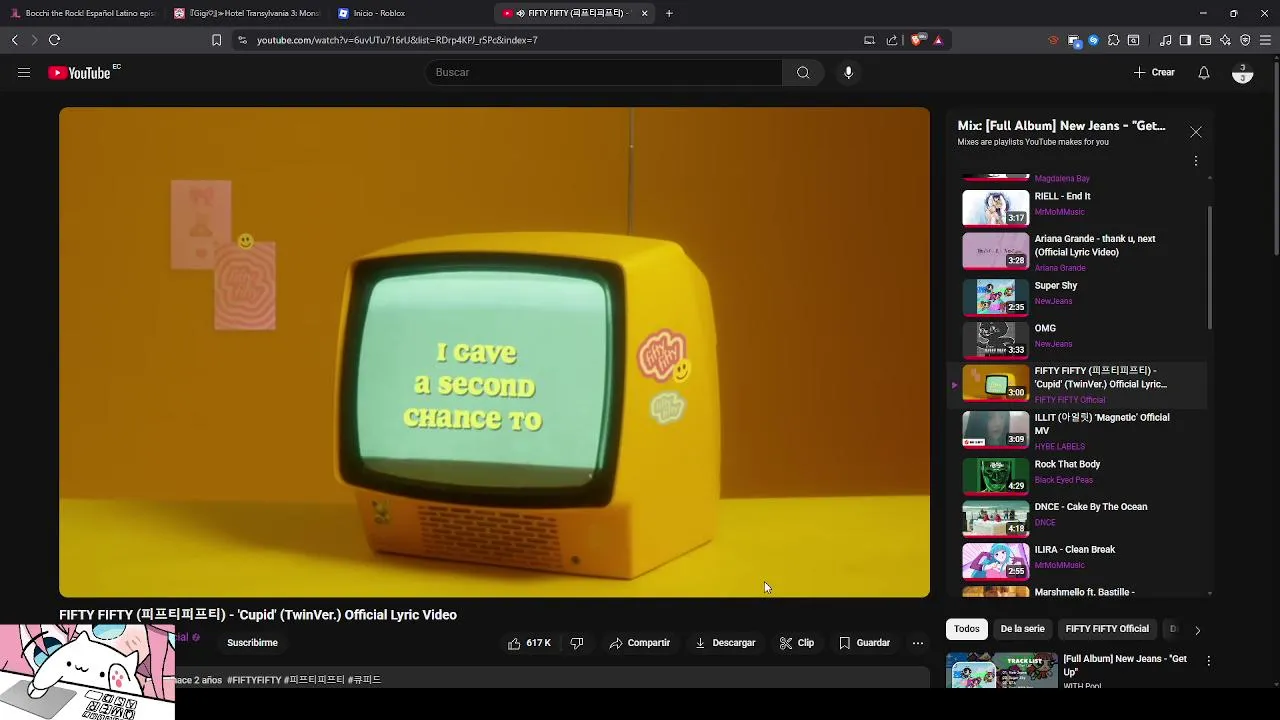Open the account avatar menu
This screenshot has height=720, width=1280.
tap(1242, 73)
